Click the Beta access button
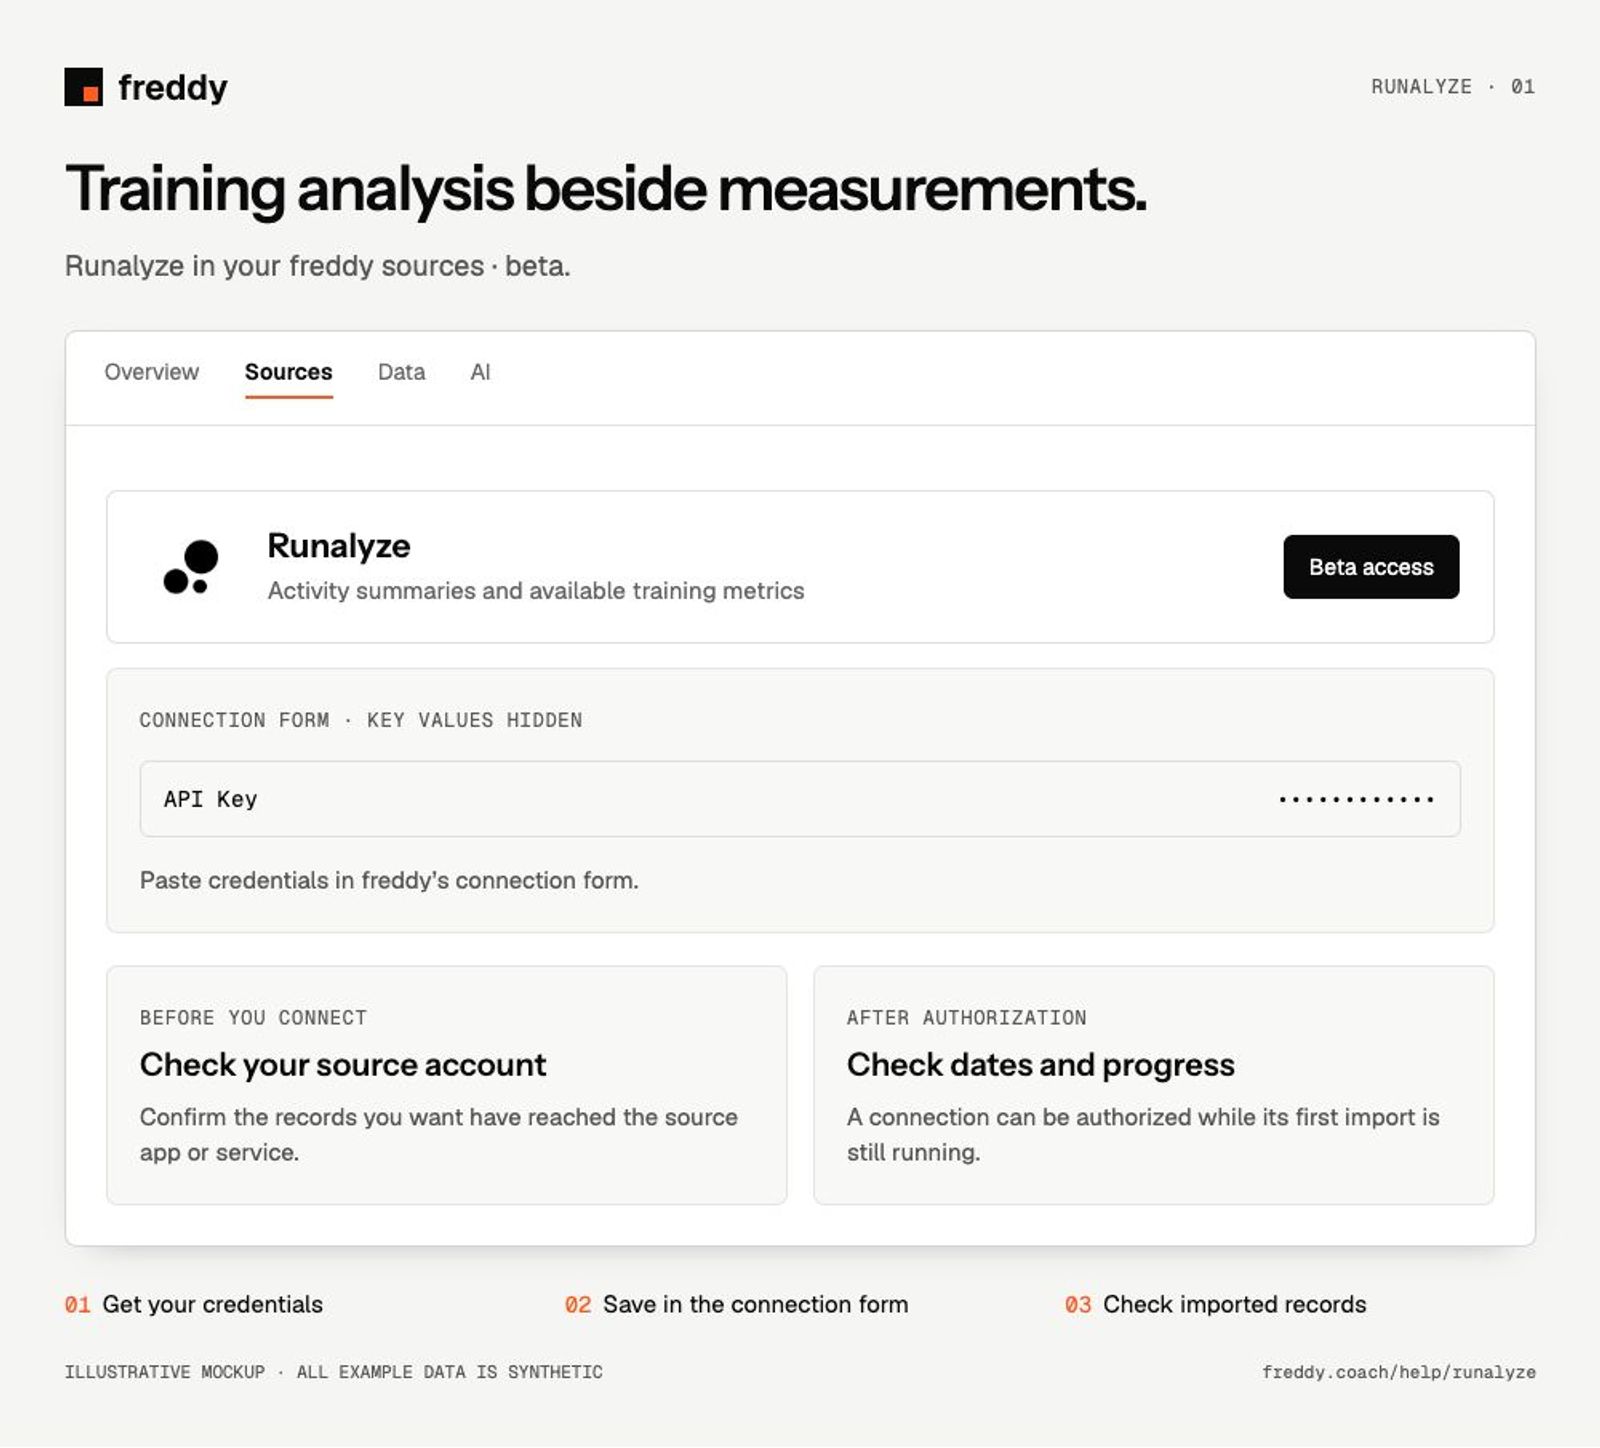The width and height of the screenshot is (1600, 1448). 1371,567
